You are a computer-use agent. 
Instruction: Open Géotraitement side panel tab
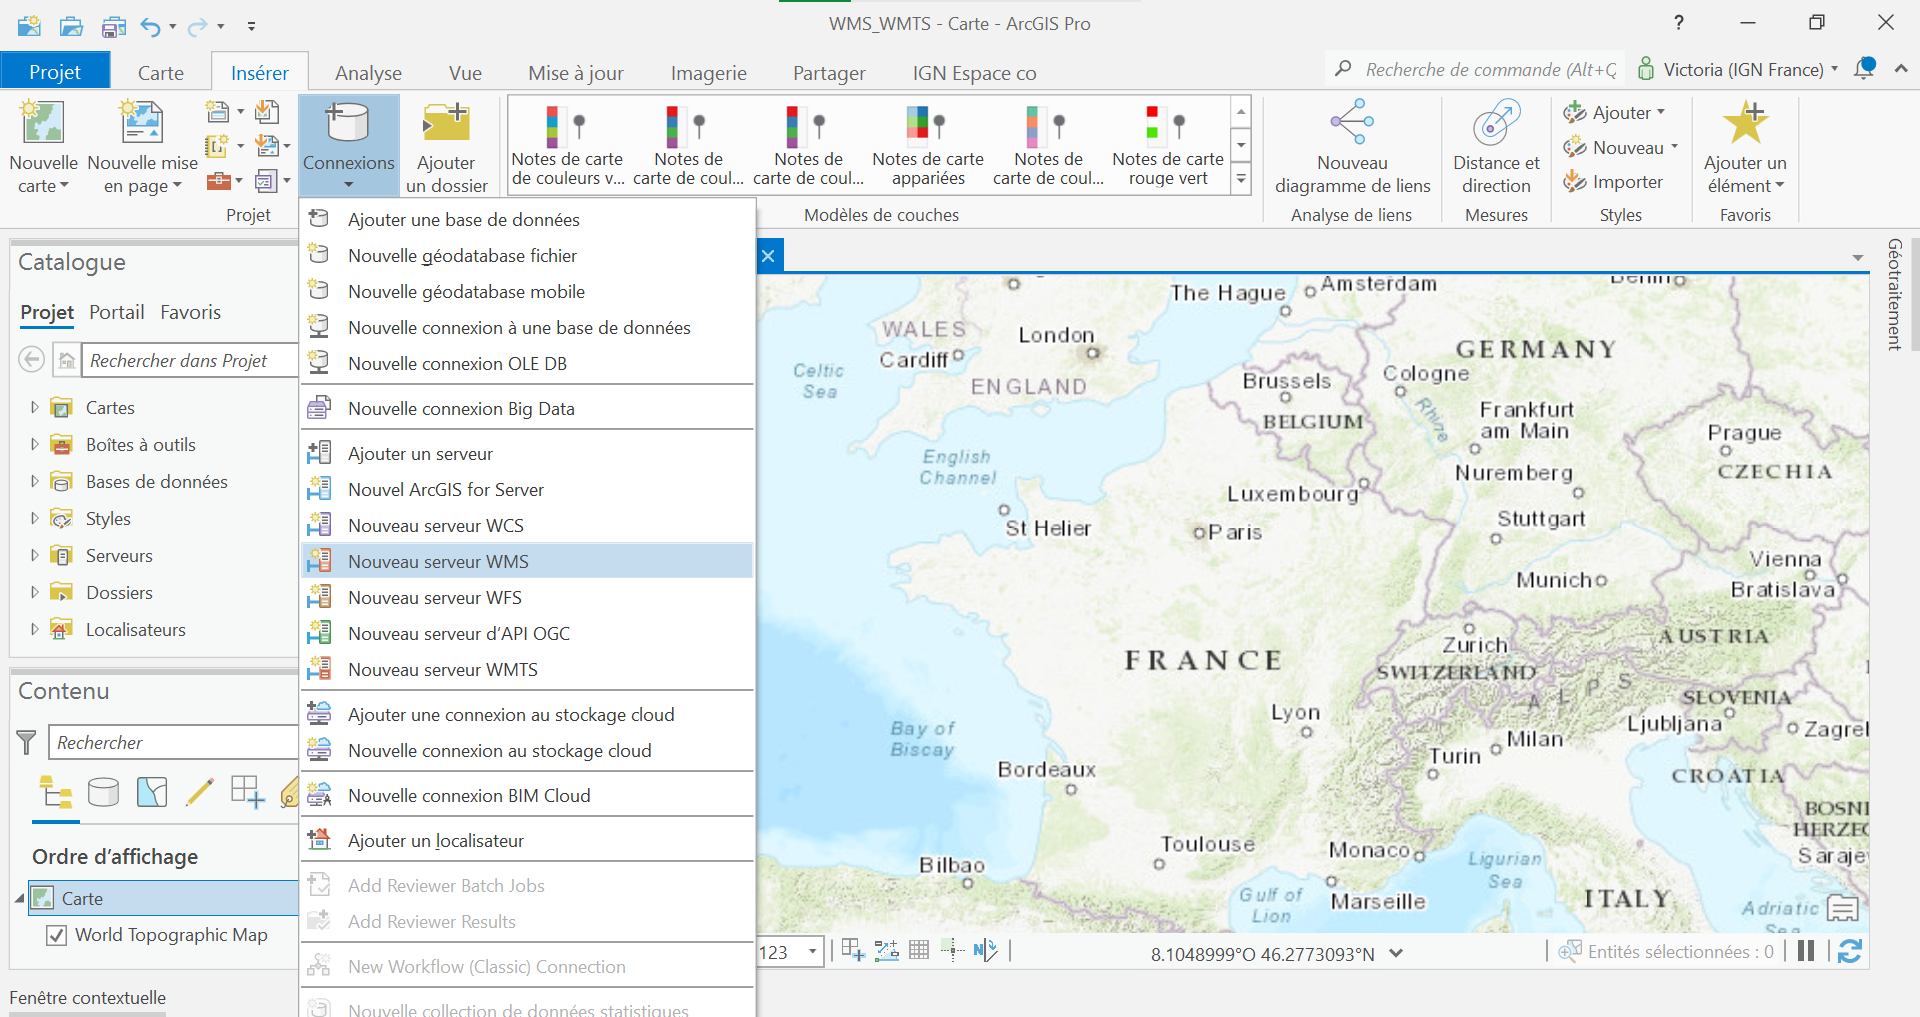[1894, 293]
